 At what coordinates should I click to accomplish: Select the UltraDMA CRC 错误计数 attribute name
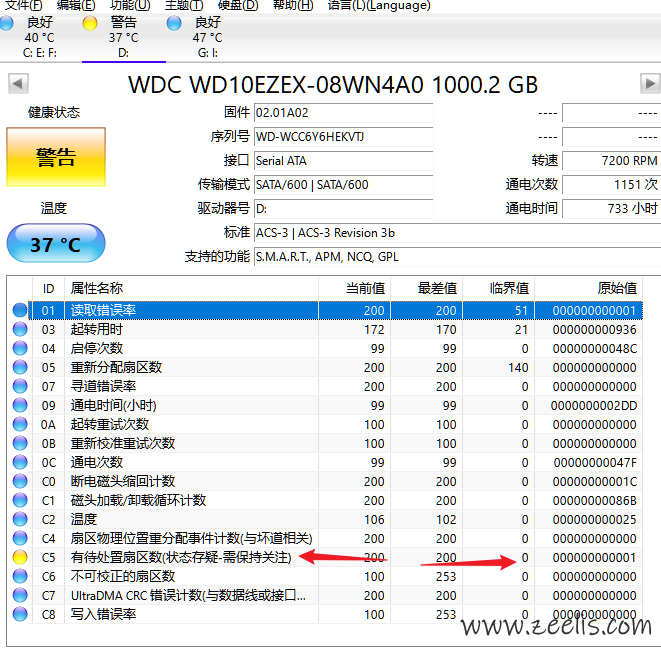[x=188, y=595]
